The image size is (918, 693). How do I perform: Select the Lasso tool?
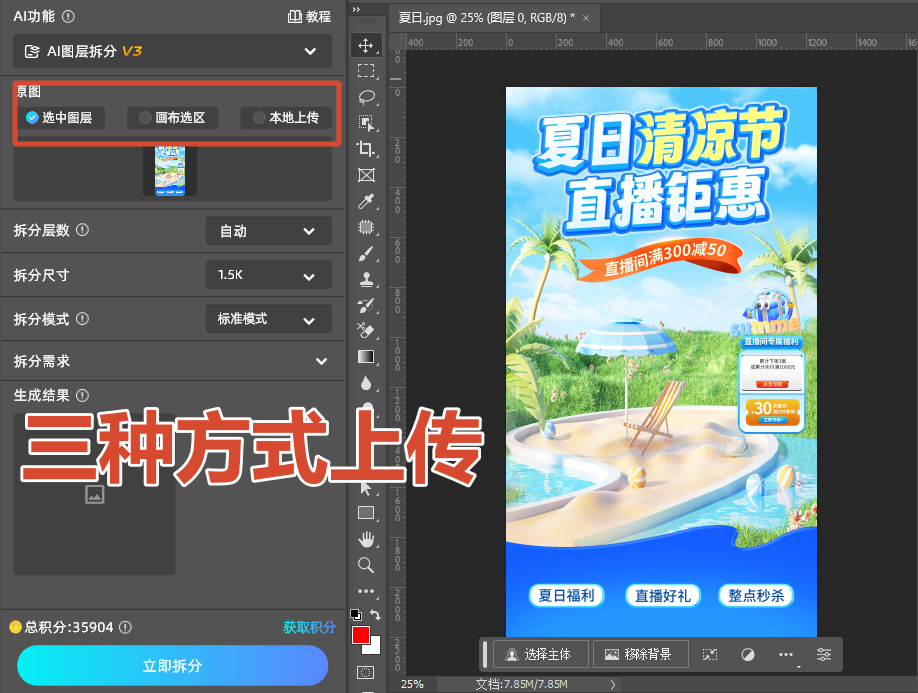(x=366, y=97)
